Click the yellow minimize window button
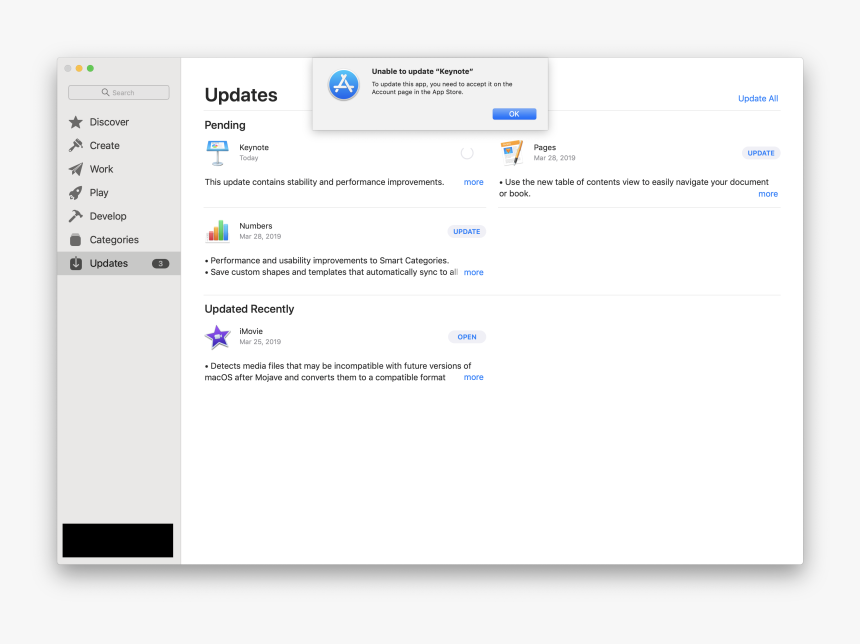Image resolution: width=860 pixels, height=644 pixels. pyautogui.click(x=79, y=69)
